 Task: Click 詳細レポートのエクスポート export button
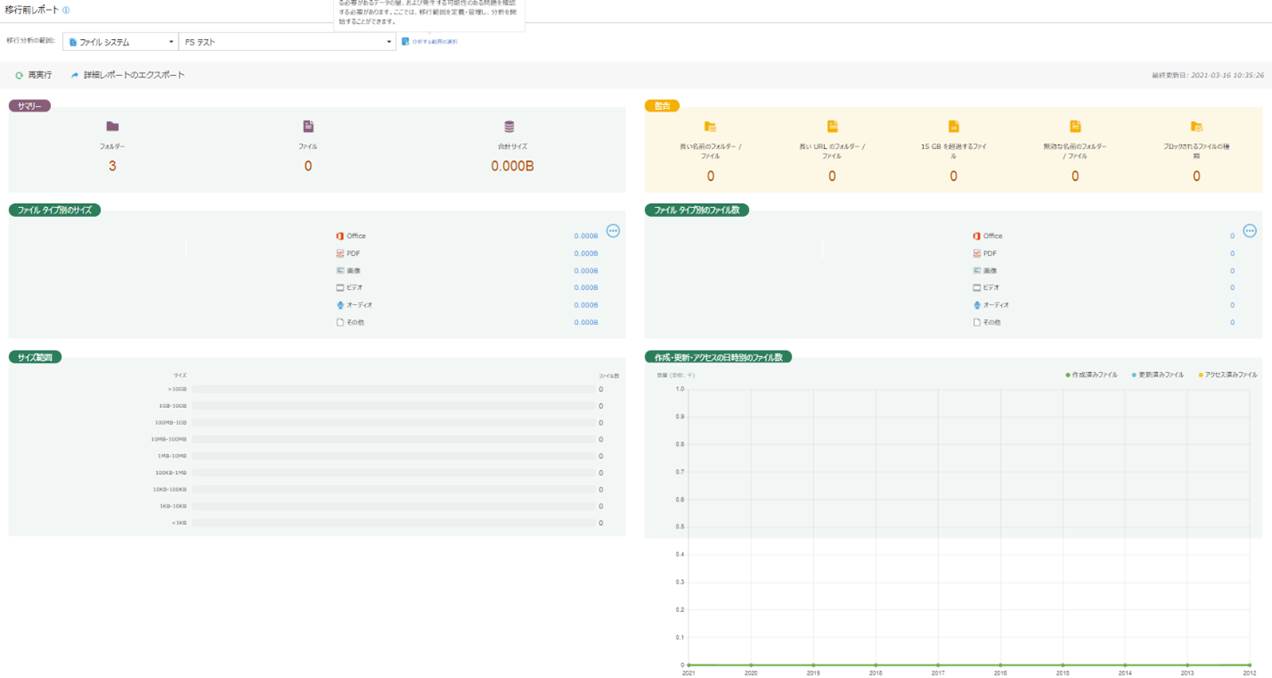tap(127, 75)
